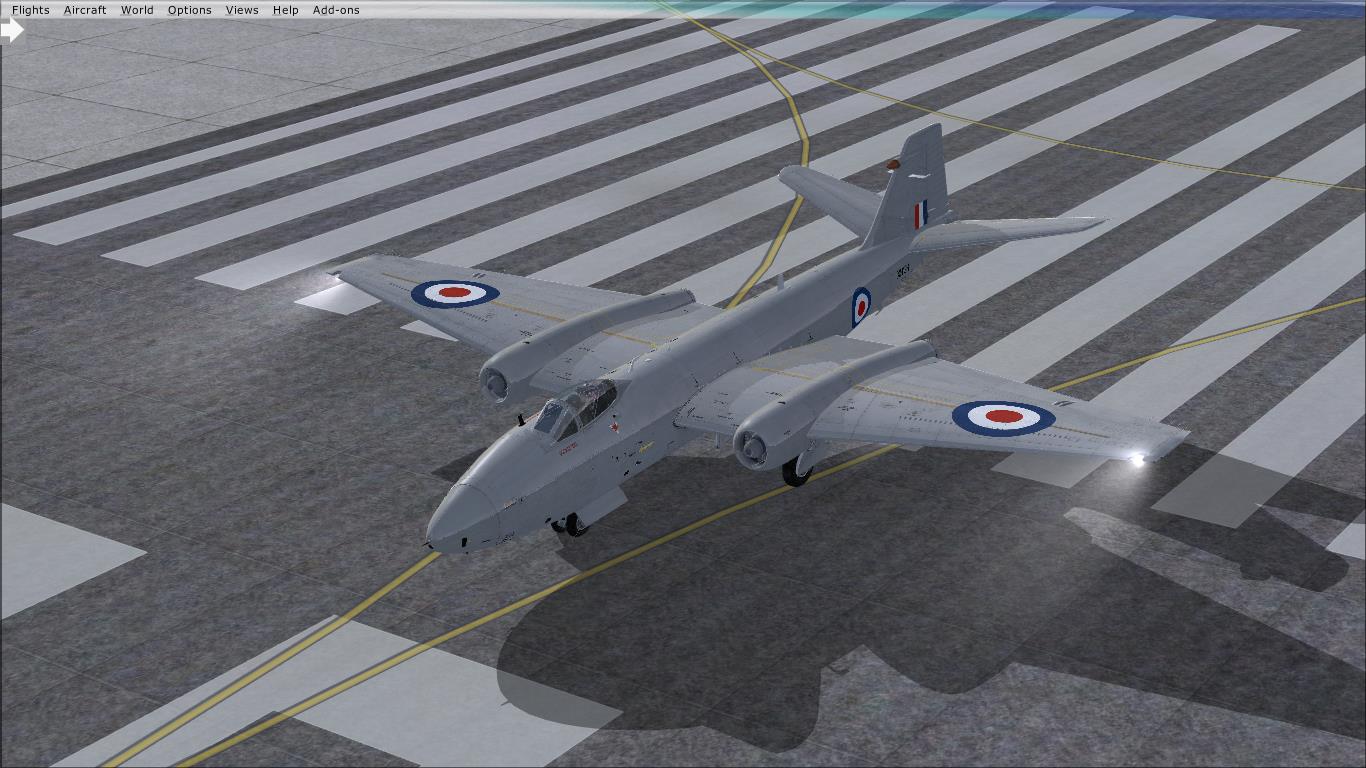
Task: Open the Options menu
Action: coord(190,10)
